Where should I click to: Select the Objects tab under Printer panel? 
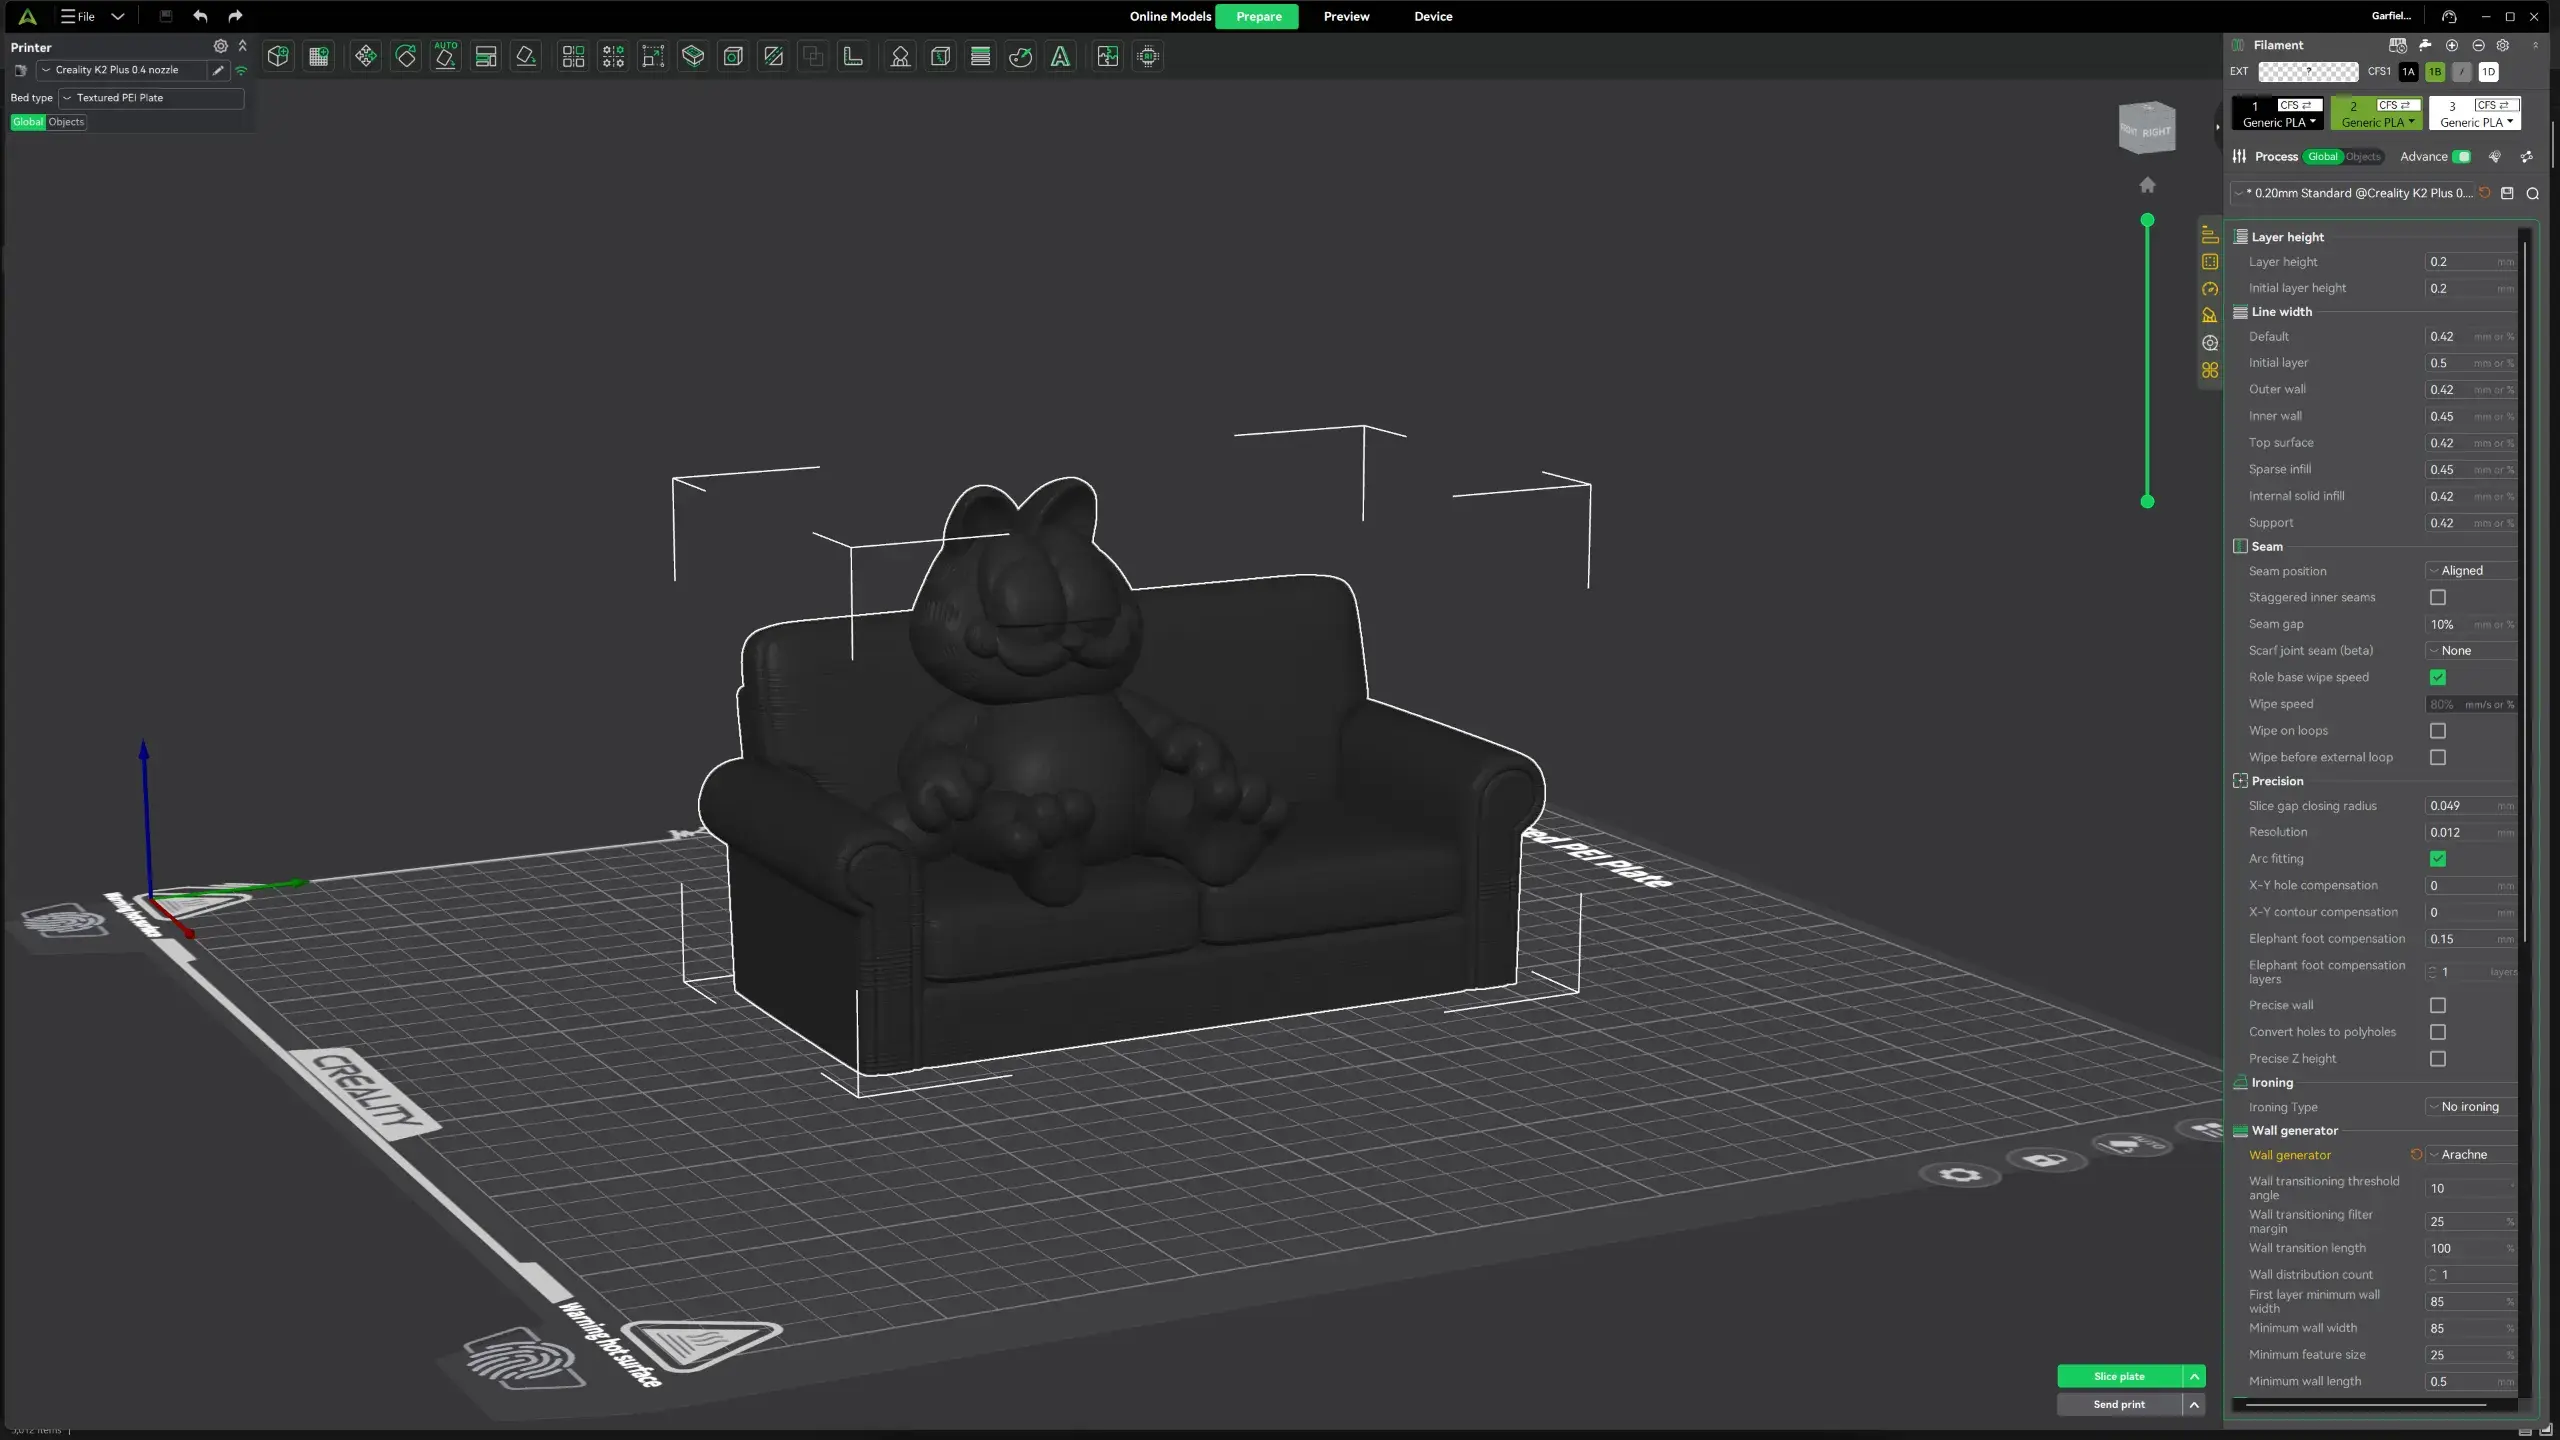[x=66, y=122]
